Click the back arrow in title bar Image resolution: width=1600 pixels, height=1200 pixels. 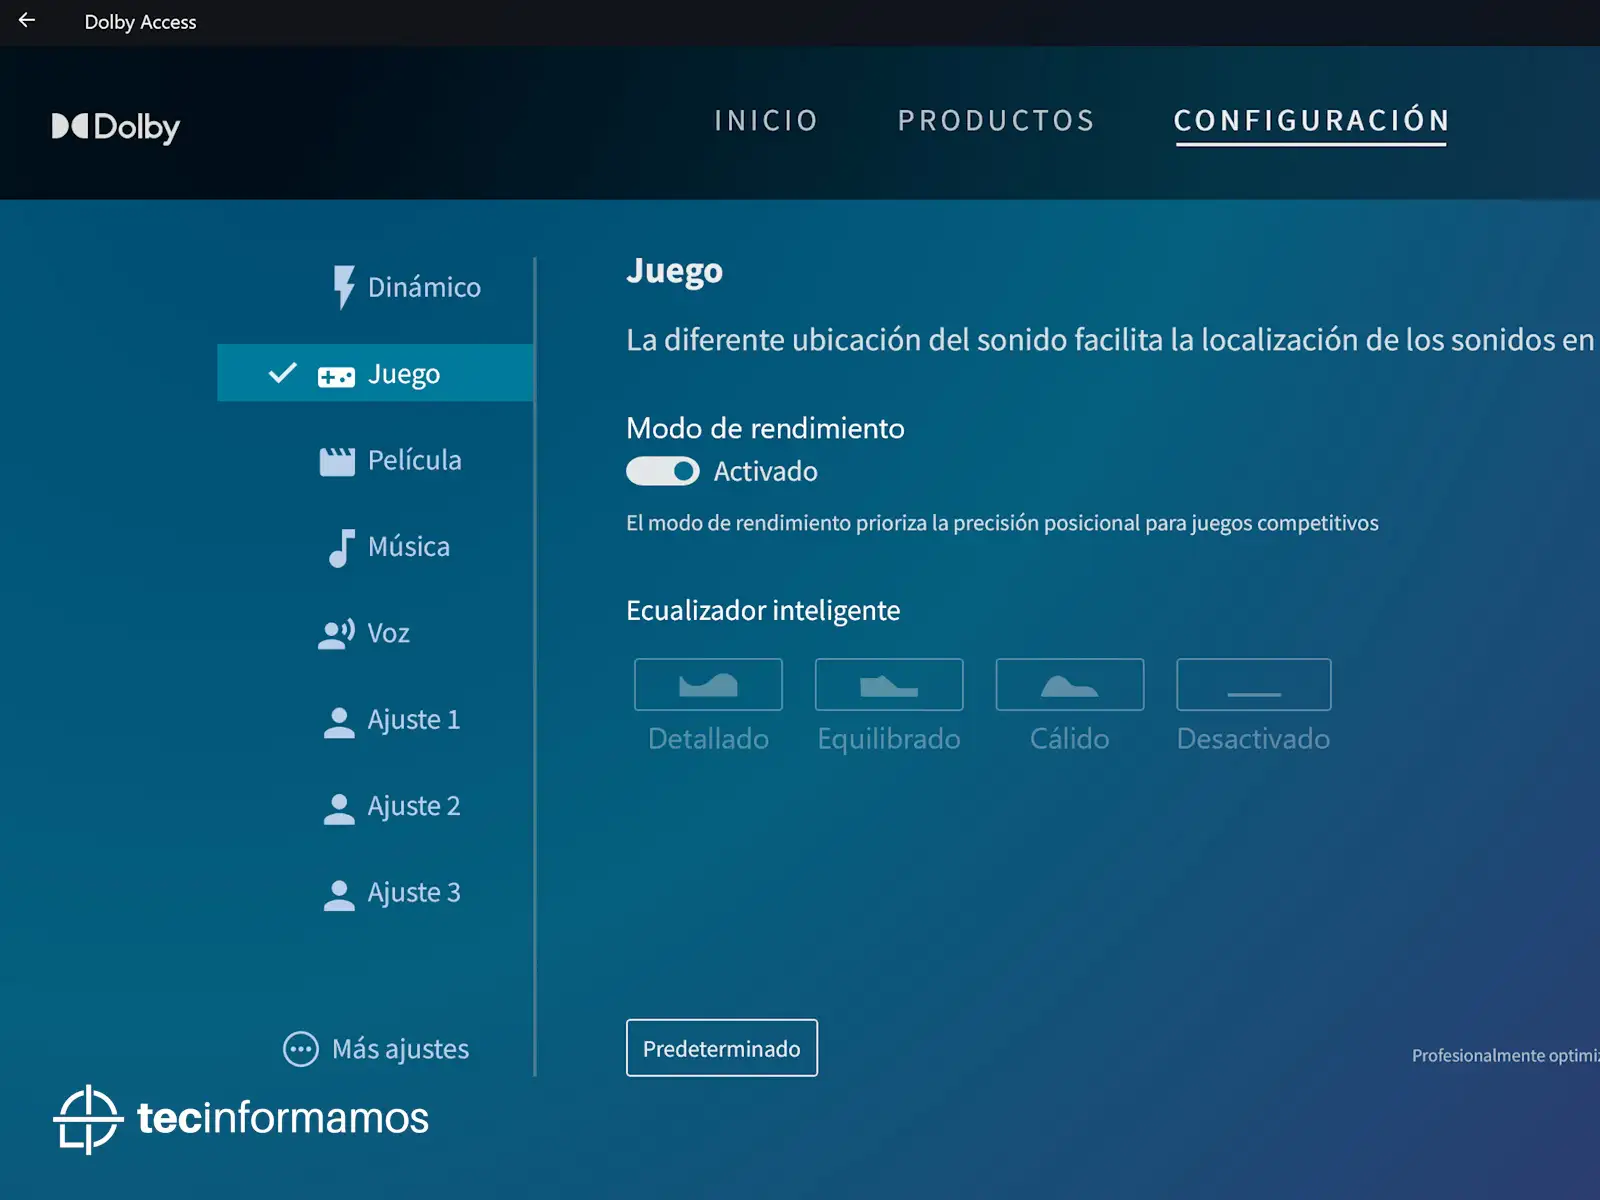pos(27,20)
